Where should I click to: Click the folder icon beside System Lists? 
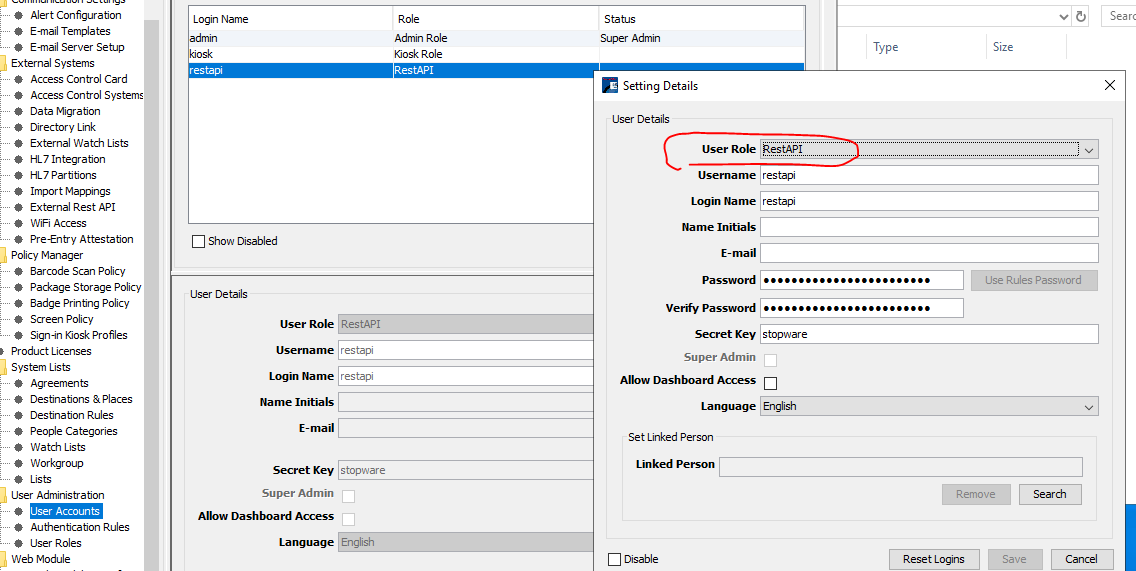pyautogui.click(x=3, y=367)
